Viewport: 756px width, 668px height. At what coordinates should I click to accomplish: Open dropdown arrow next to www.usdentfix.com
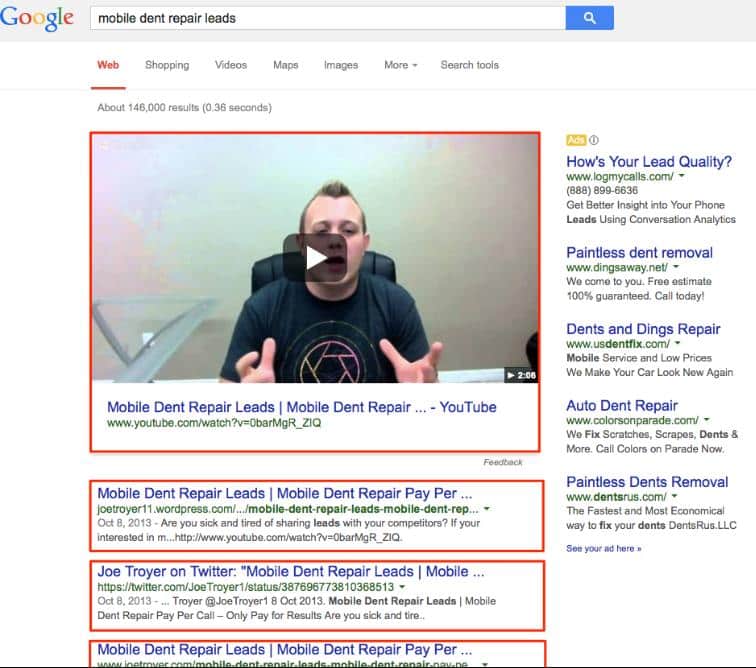(677, 343)
